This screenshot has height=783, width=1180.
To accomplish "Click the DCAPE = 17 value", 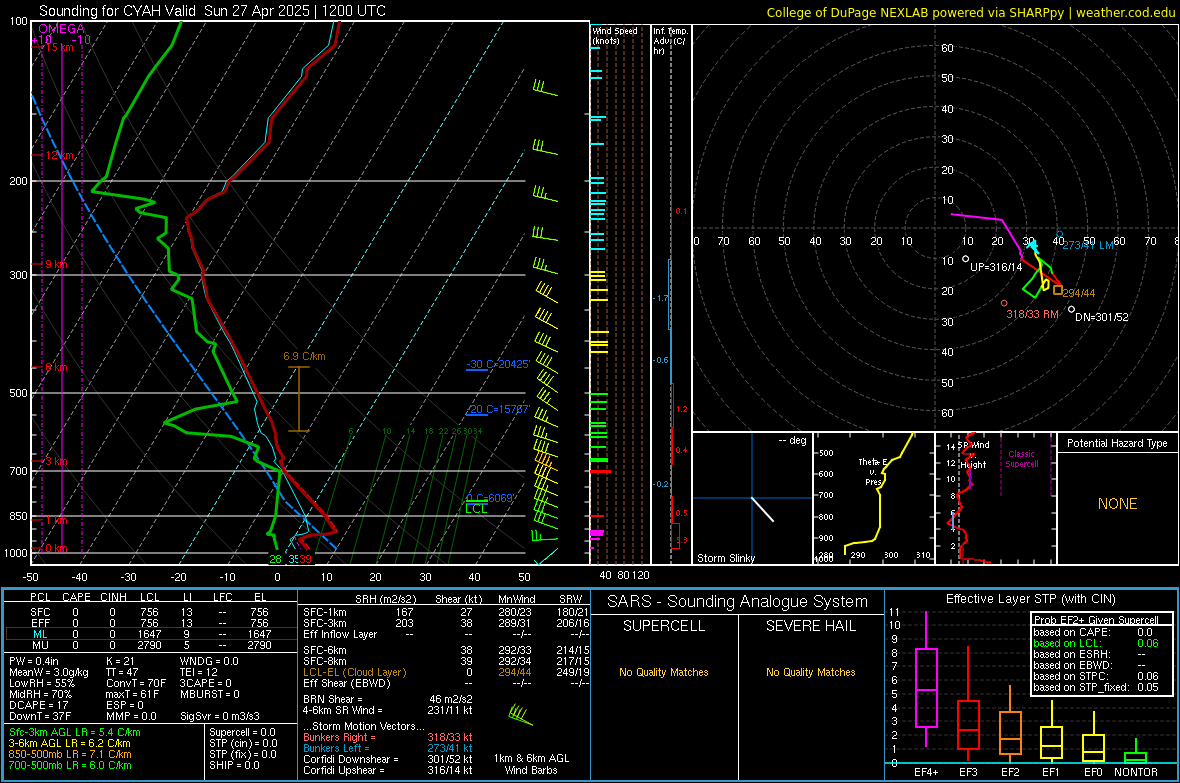I will 38,705.
